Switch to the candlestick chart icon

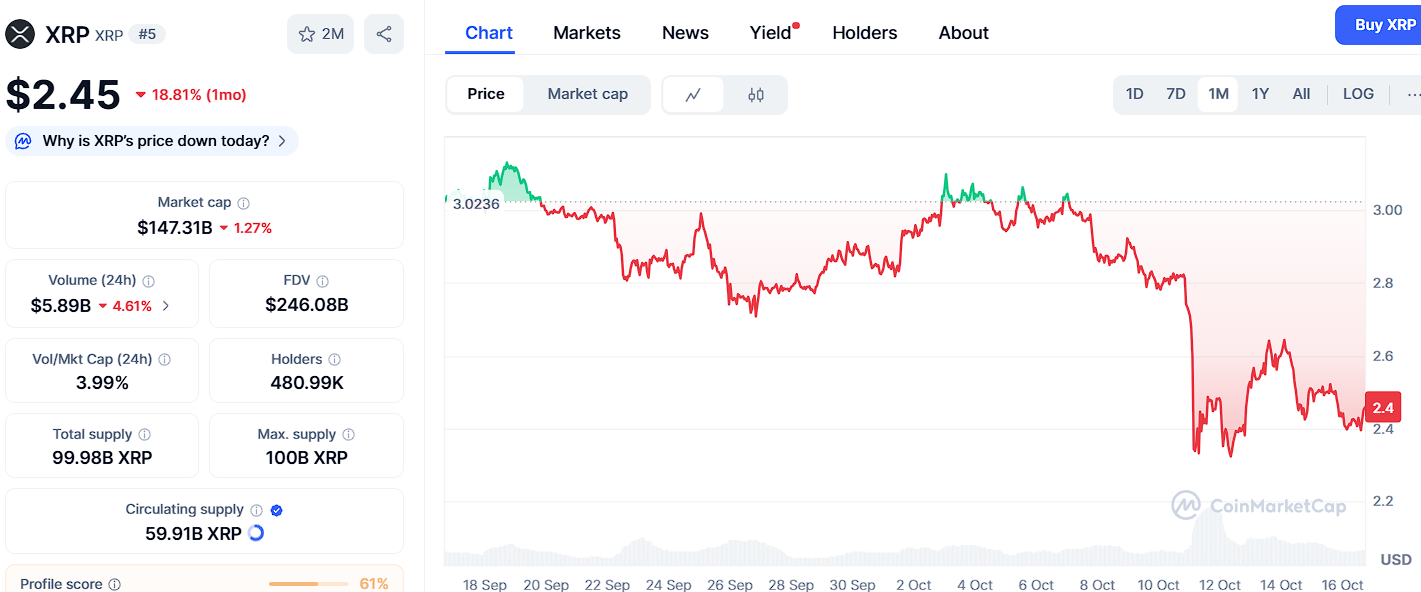pos(756,95)
